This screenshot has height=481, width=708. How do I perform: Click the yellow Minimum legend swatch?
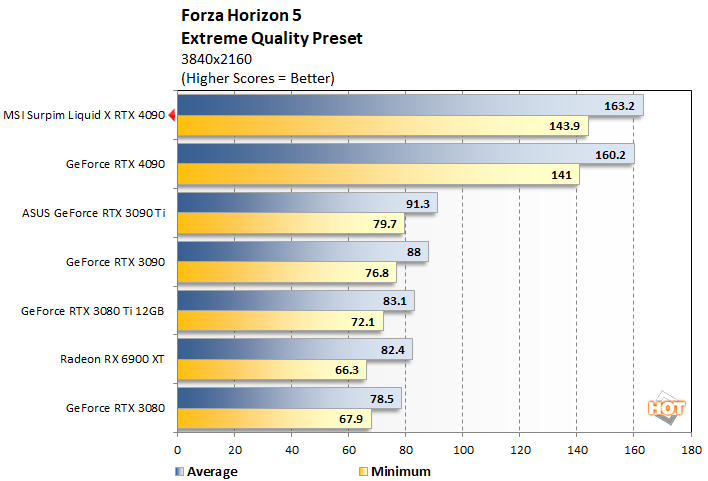(x=363, y=472)
